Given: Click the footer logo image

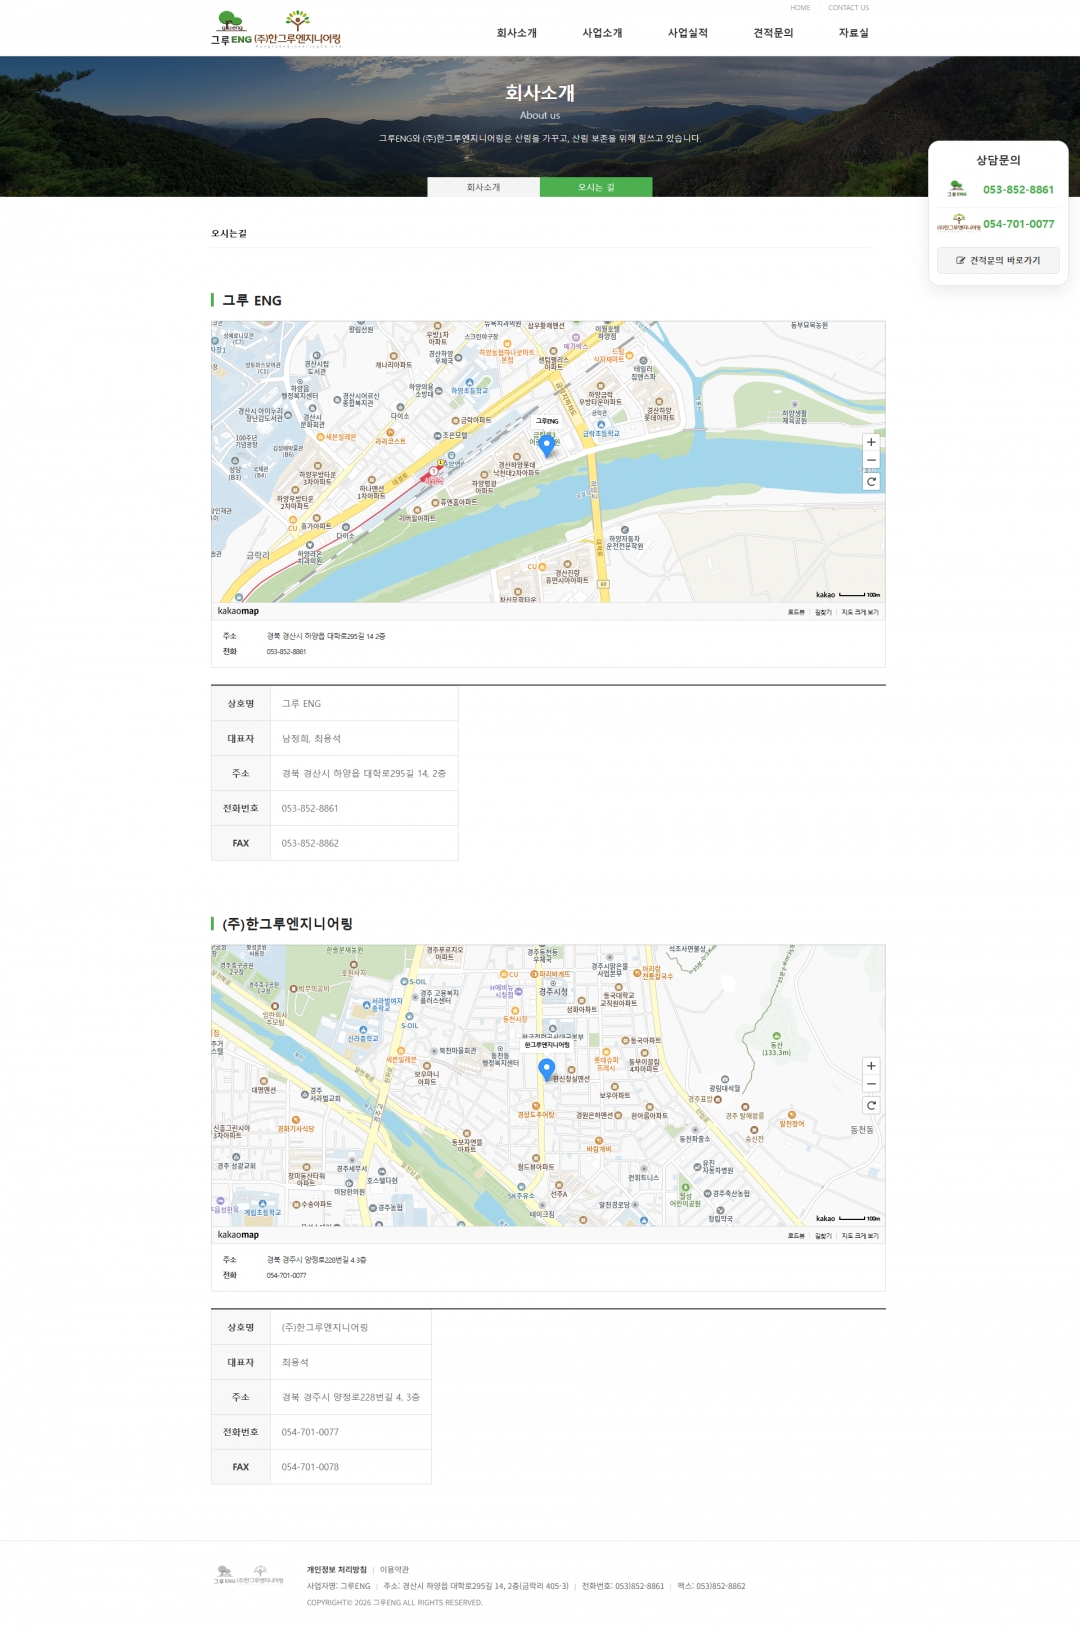Looking at the screenshot, I should pos(249,1576).
